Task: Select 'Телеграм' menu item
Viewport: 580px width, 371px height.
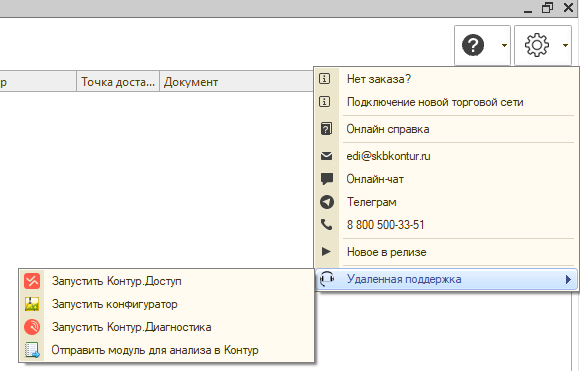Action: pyautogui.click(x=446, y=202)
